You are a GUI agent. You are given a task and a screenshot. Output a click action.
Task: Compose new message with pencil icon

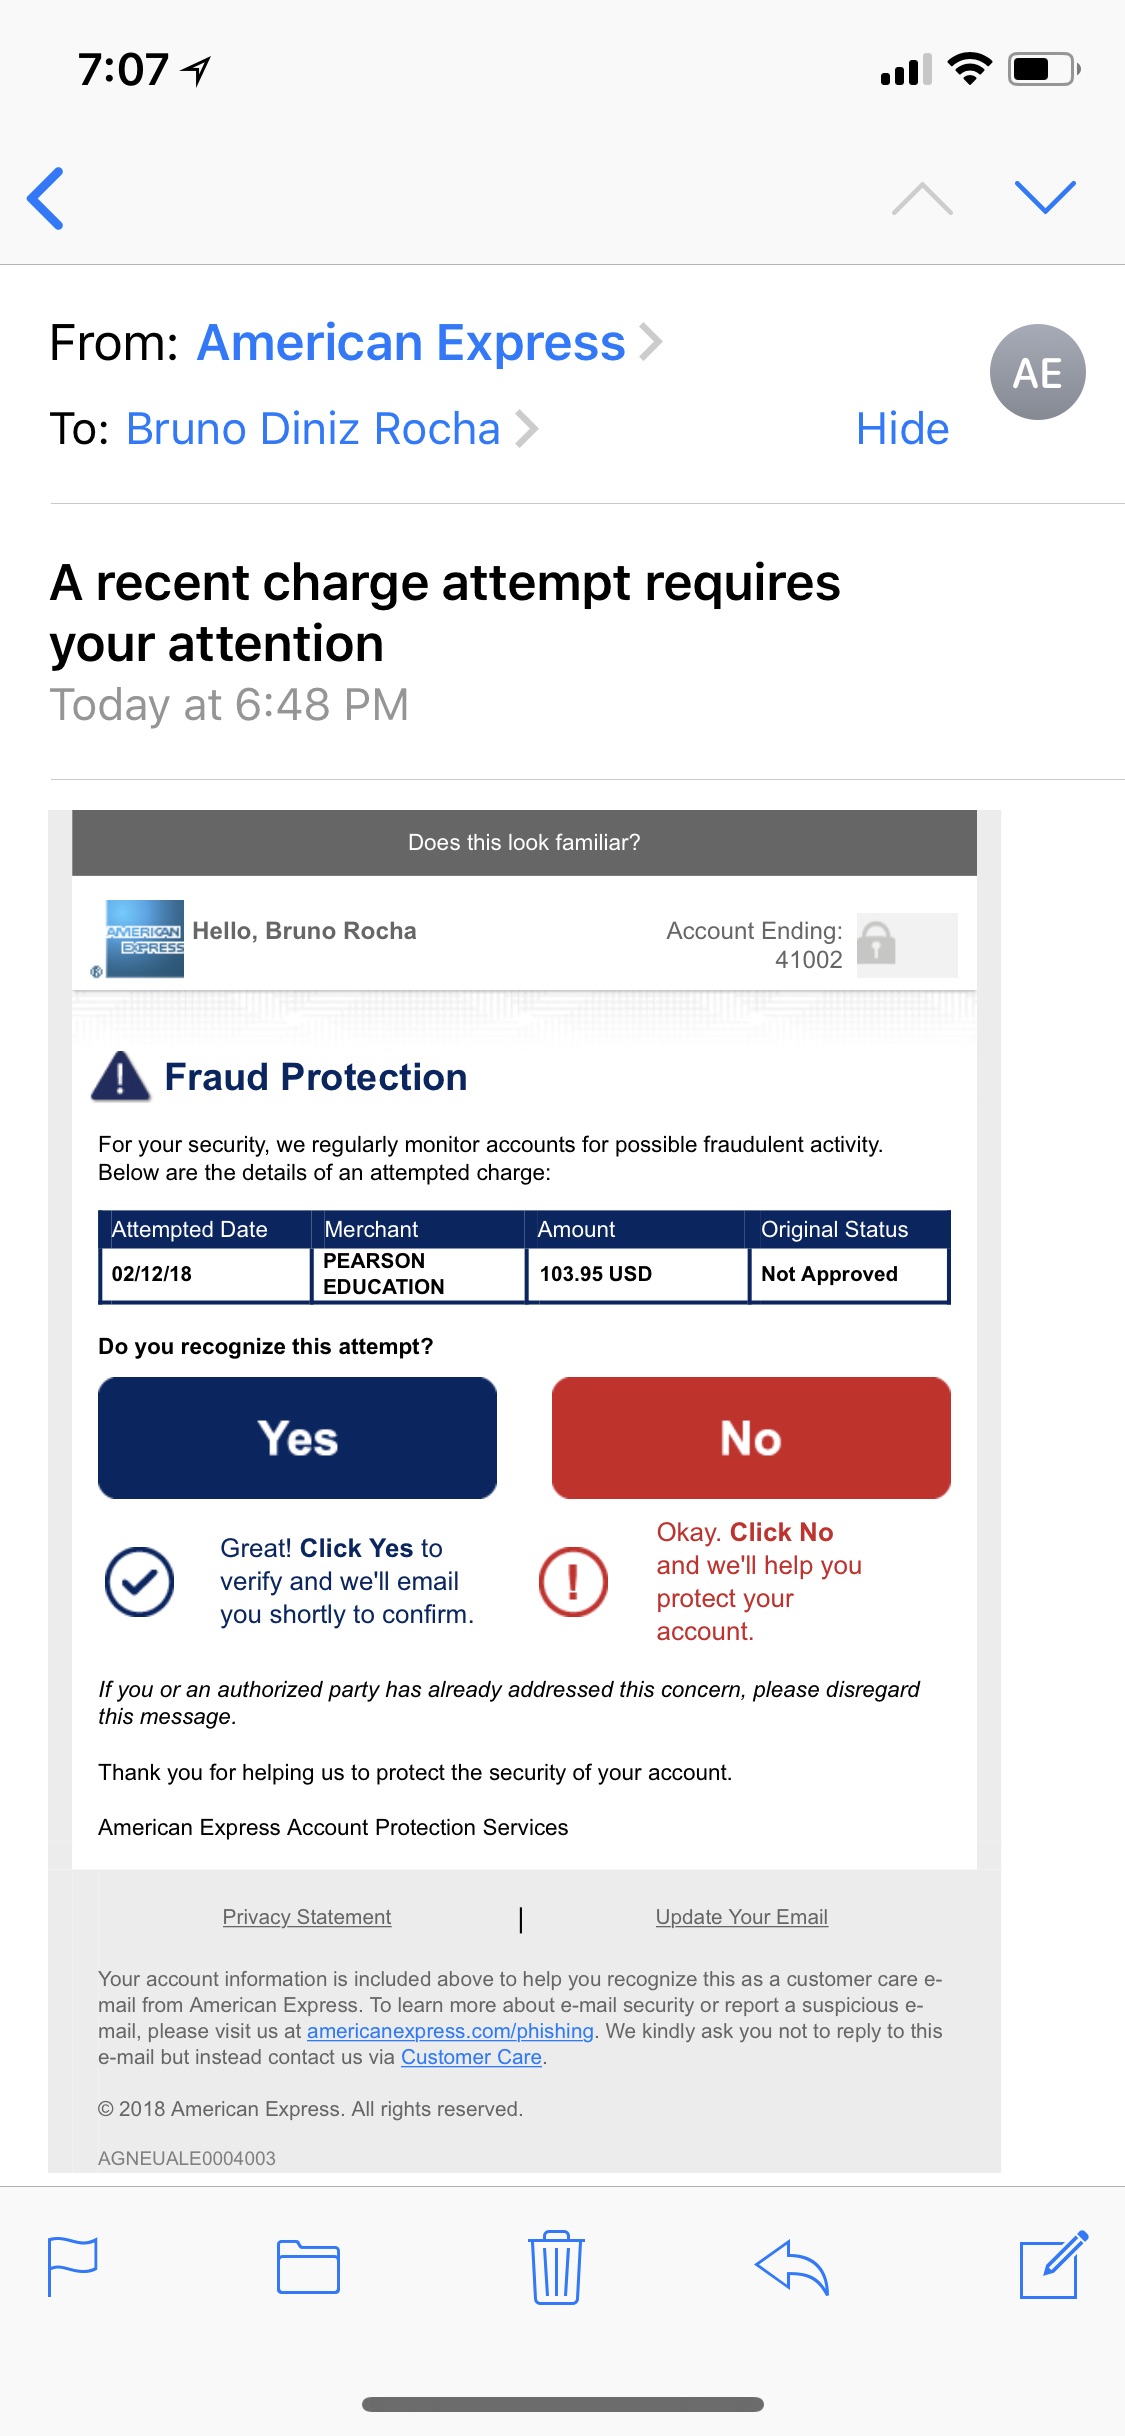[1052, 2264]
